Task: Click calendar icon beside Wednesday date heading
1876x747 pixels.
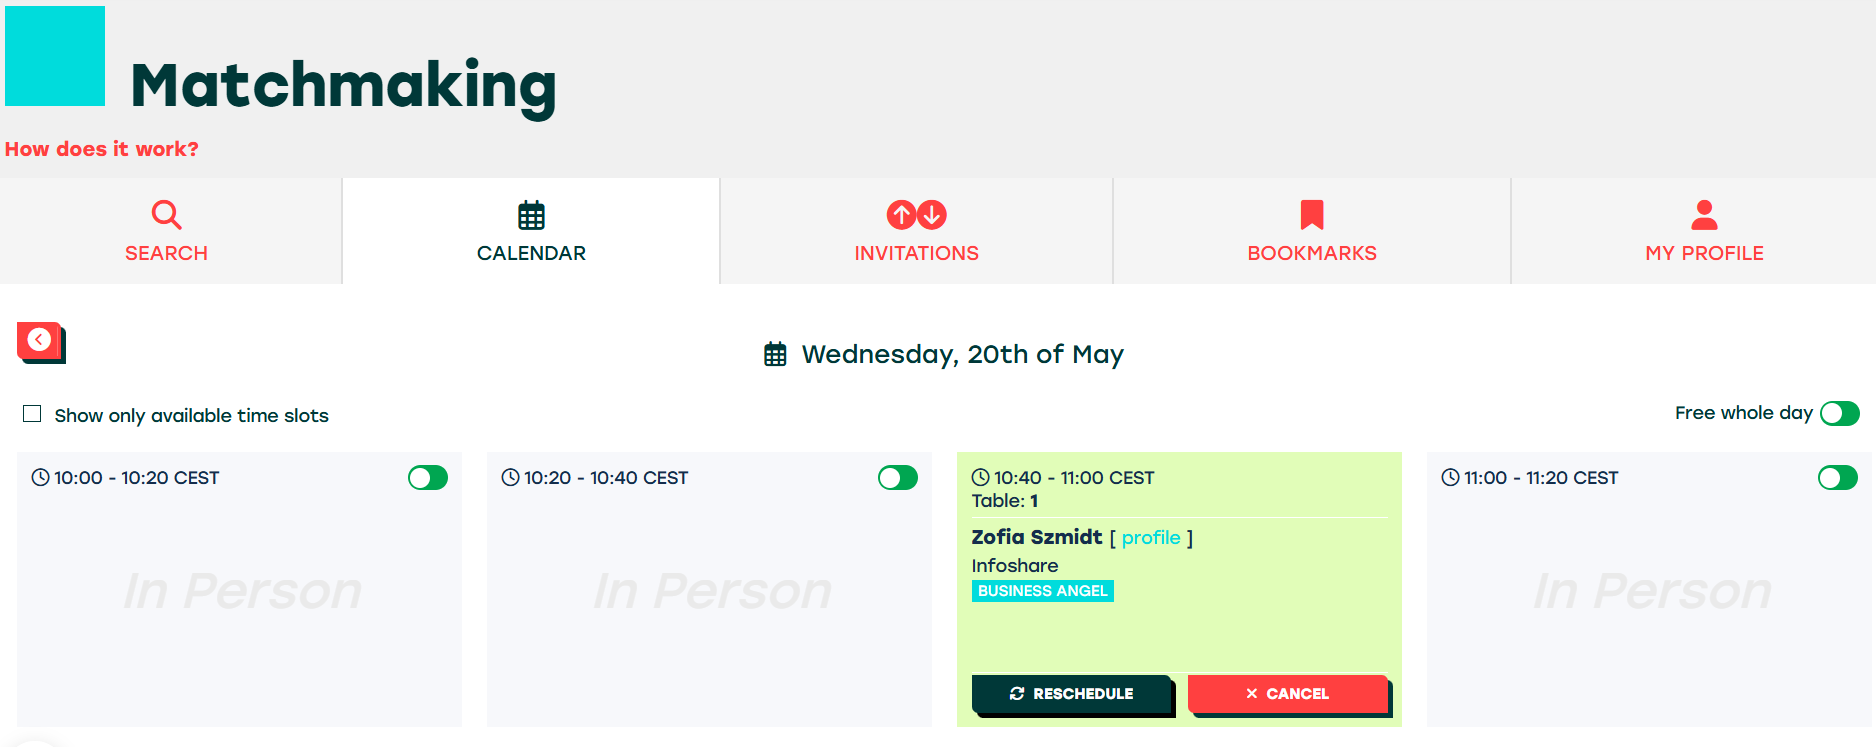Action: pyautogui.click(x=775, y=355)
